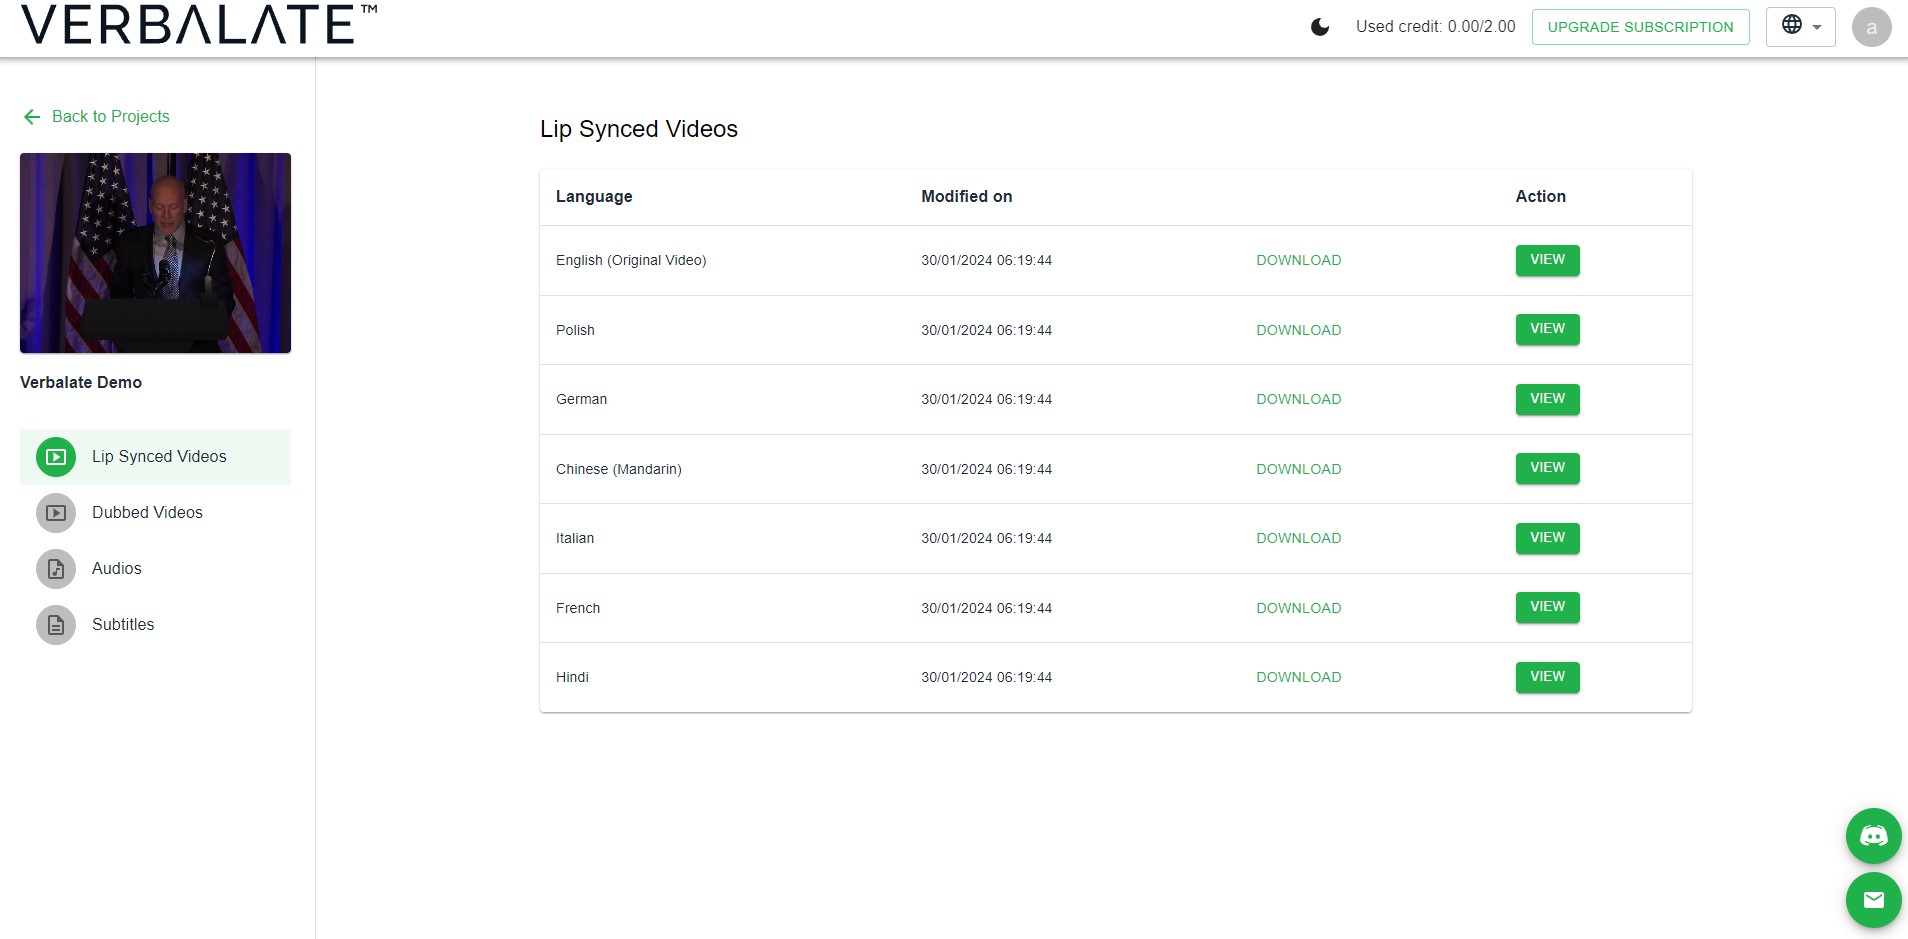
Task: Click the Action column header
Action: tap(1540, 197)
